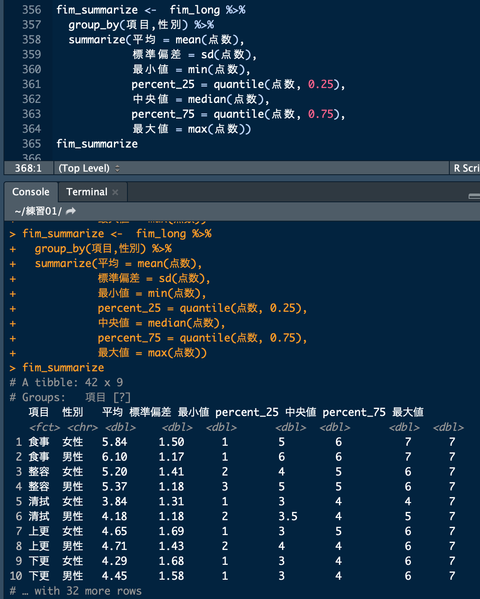Click the pink 0.25 value in editor
480x599 pixels.
click(x=321, y=84)
